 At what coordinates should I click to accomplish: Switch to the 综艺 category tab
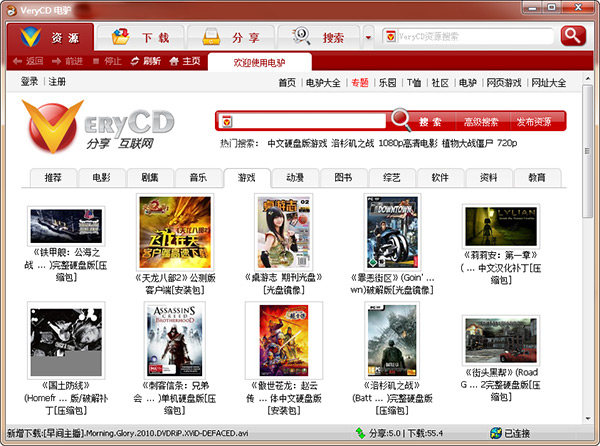pos(391,178)
